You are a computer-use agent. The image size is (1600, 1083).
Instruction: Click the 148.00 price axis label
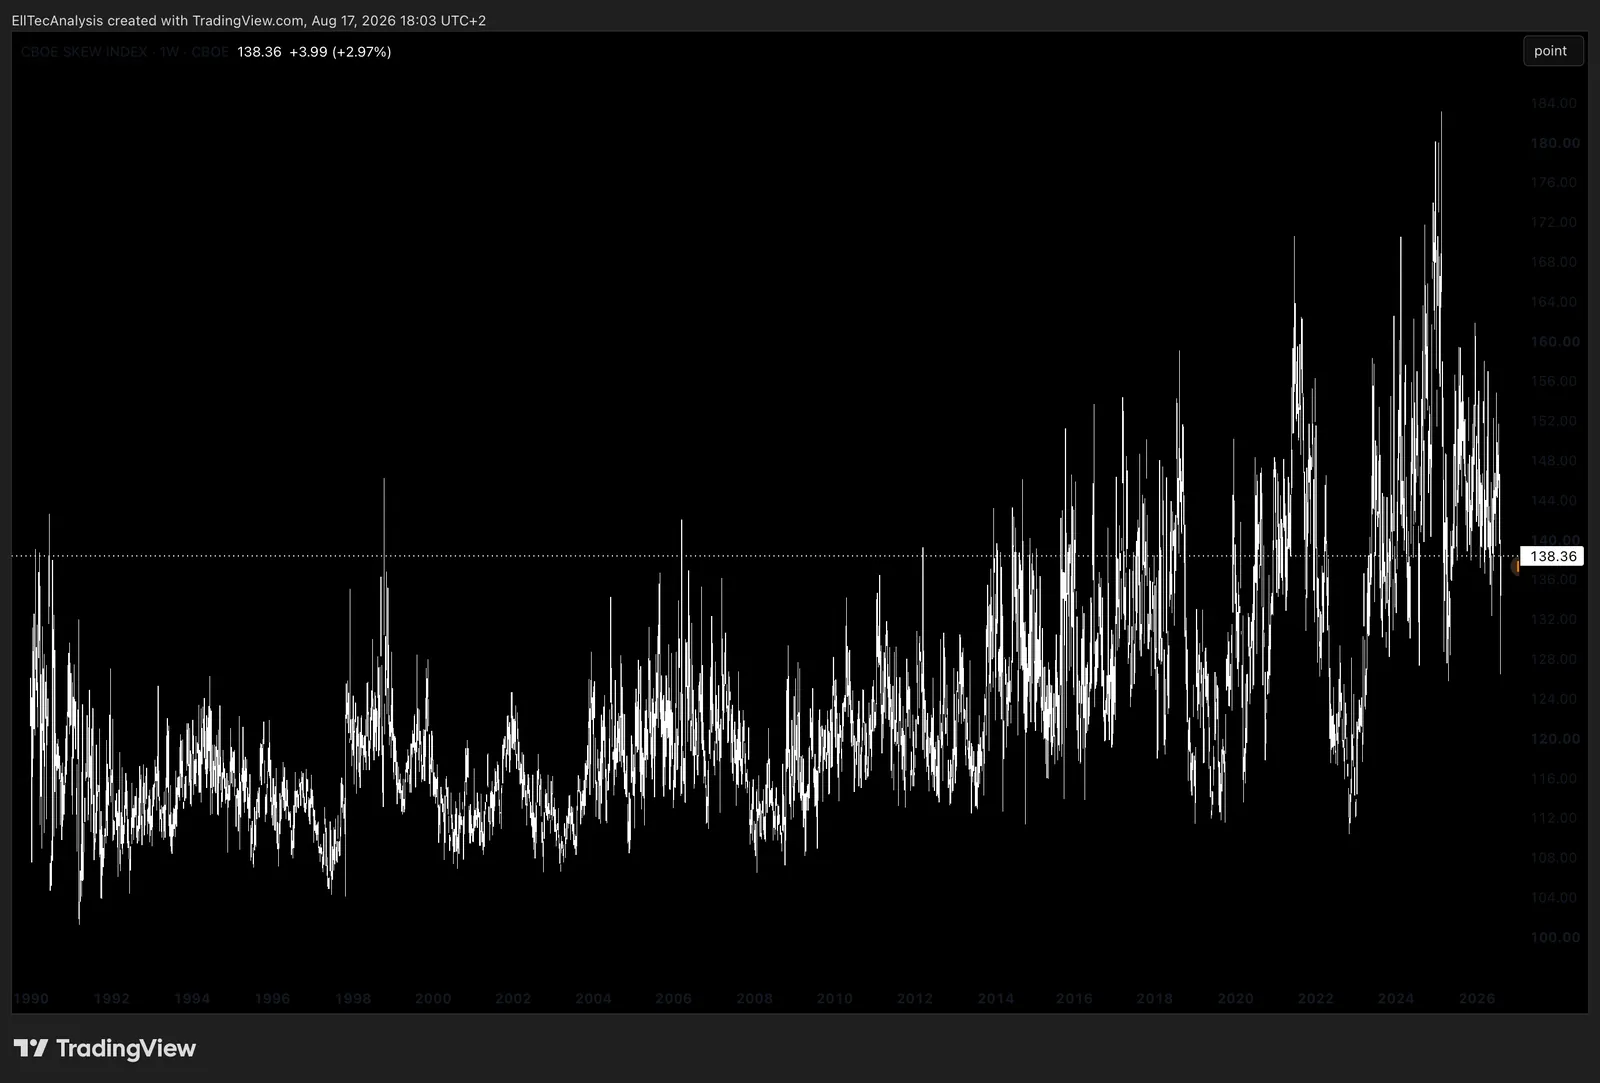1554,461
